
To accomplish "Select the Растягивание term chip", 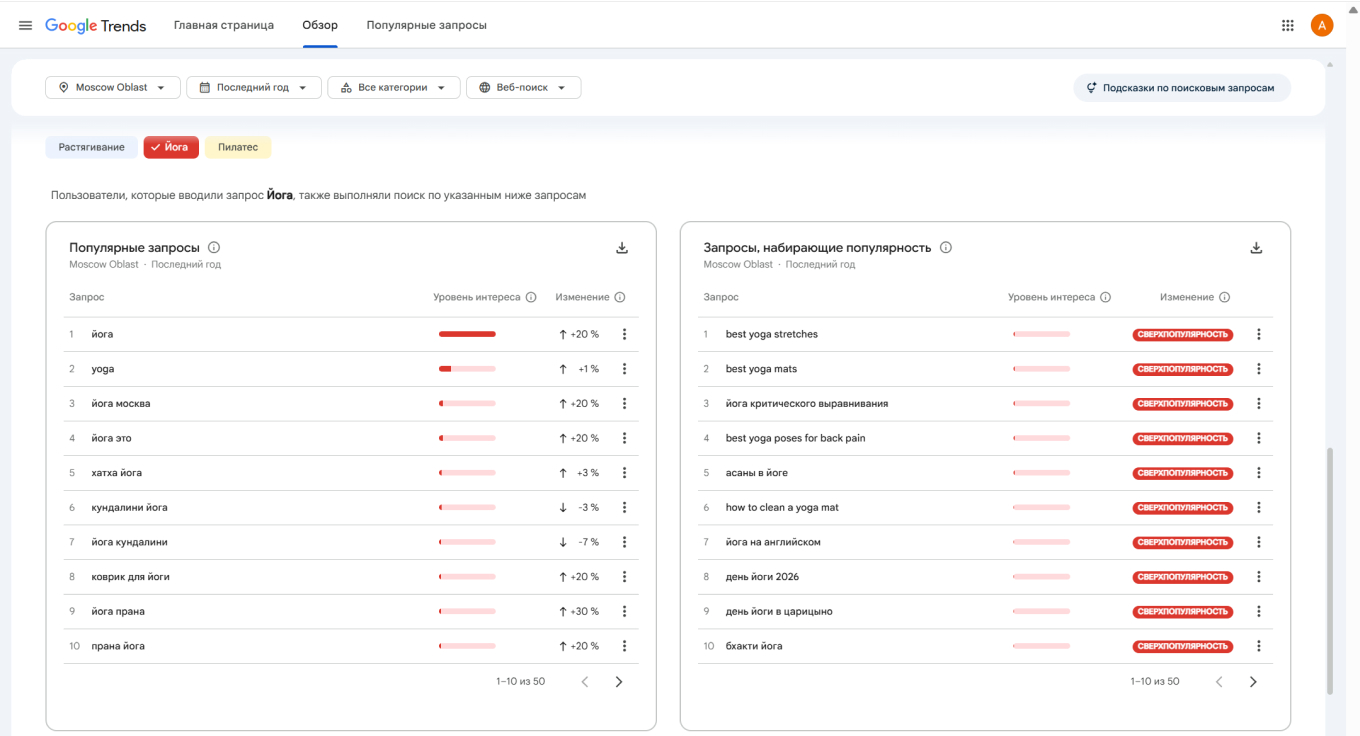I will pyautogui.click(x=91, y=147).
